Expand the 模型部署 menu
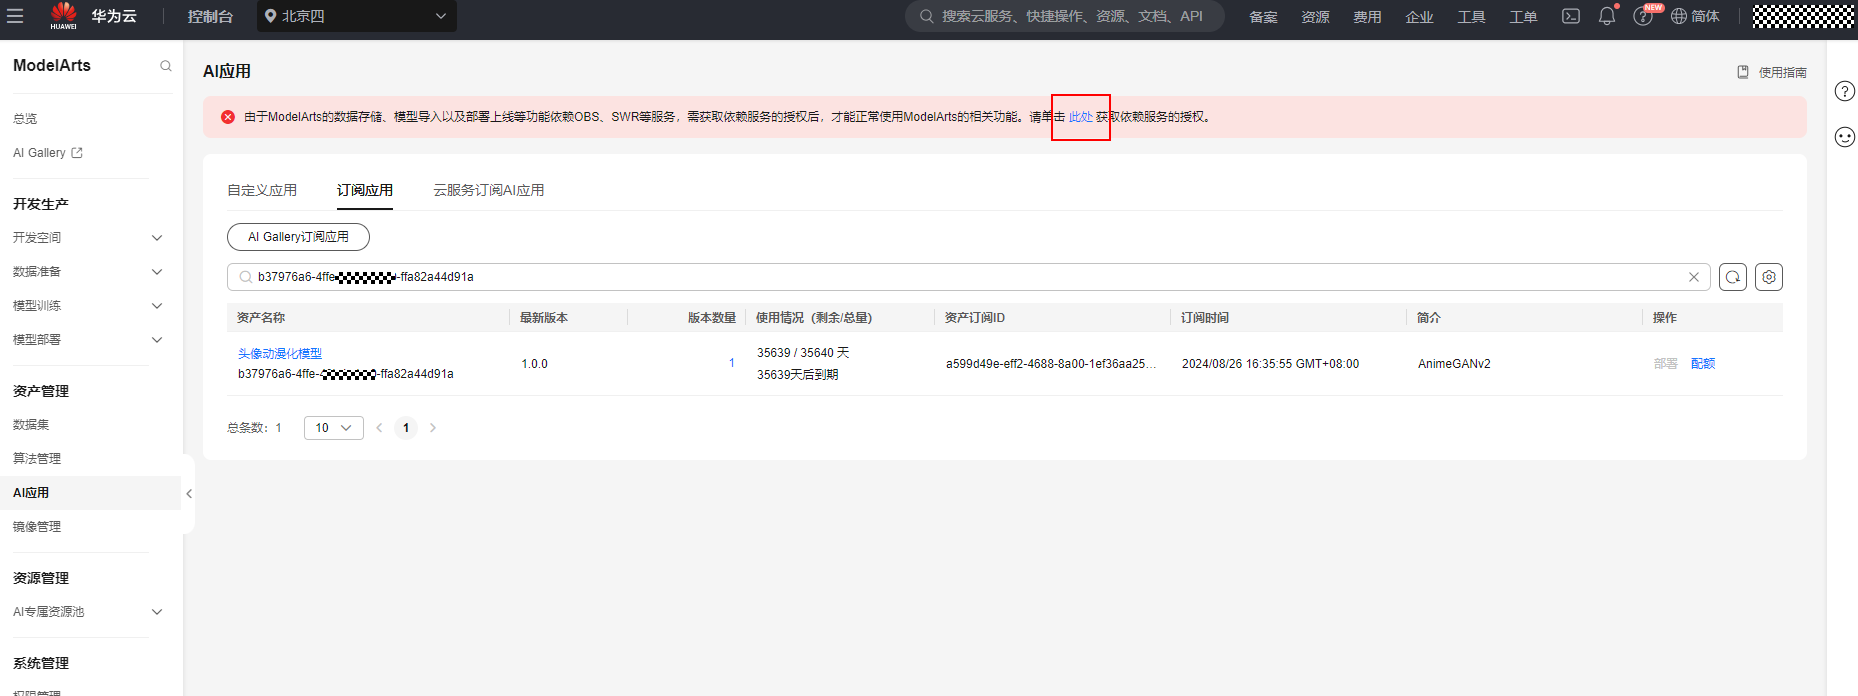The image size is (1858, 696). tap(87, 340)
